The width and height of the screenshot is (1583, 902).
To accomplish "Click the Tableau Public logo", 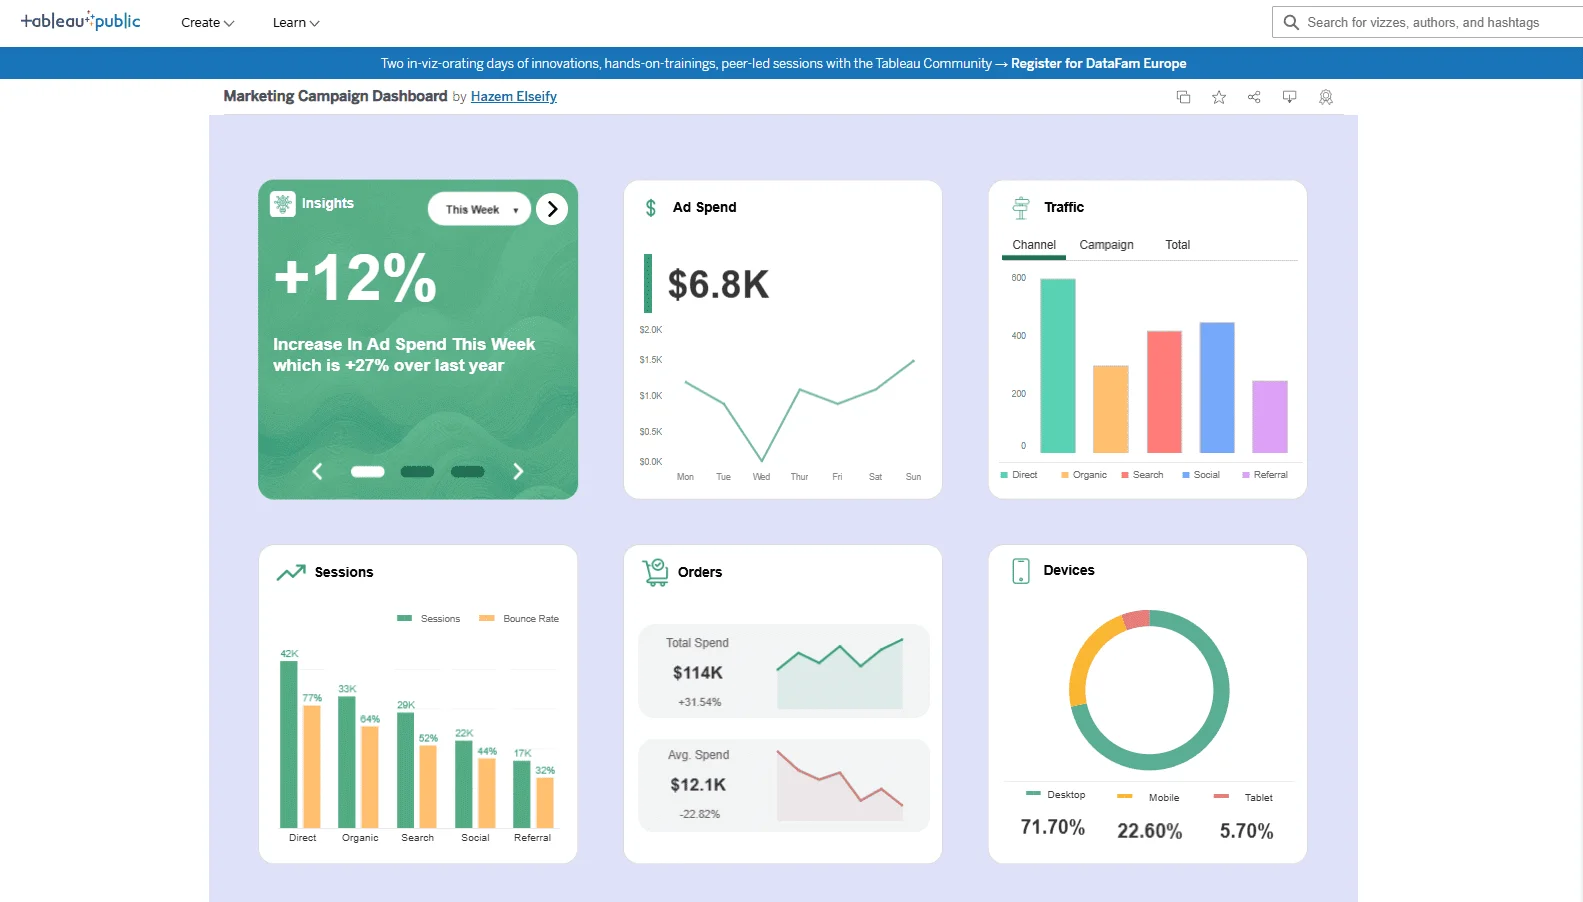I will [80, 21].
